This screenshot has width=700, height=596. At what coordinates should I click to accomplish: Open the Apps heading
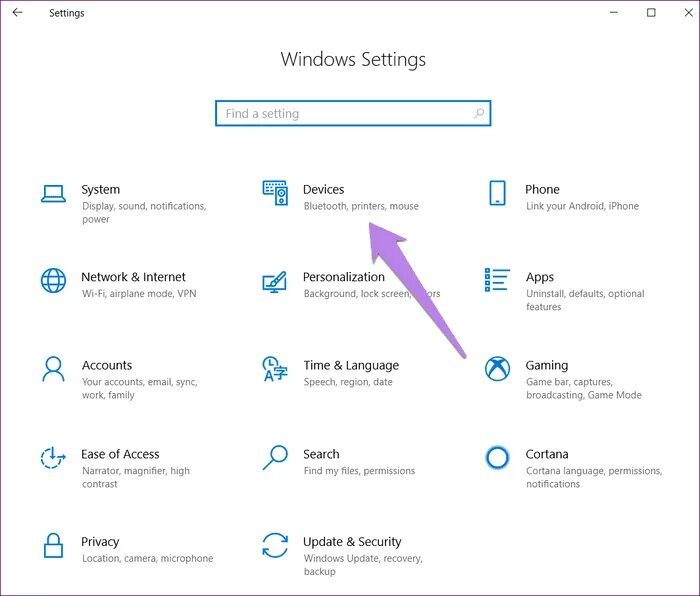click(540, 277)
